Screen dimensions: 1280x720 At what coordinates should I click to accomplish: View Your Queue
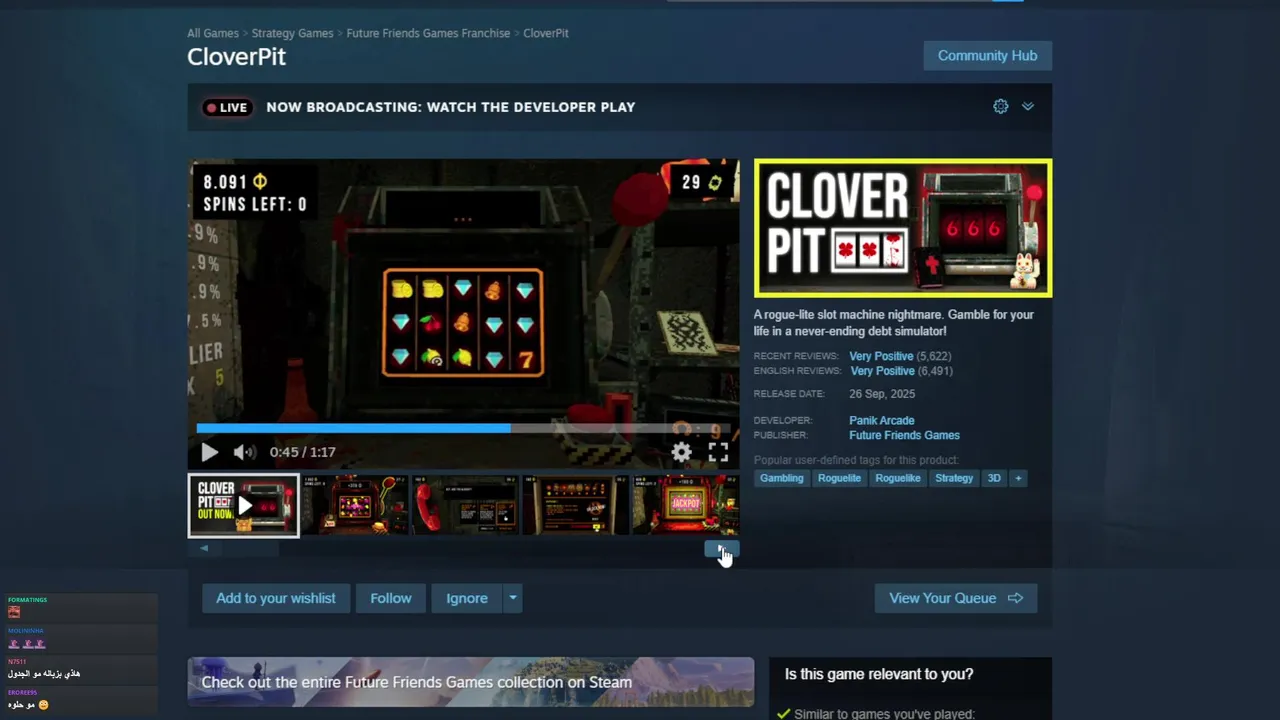[x=956, y=598]
